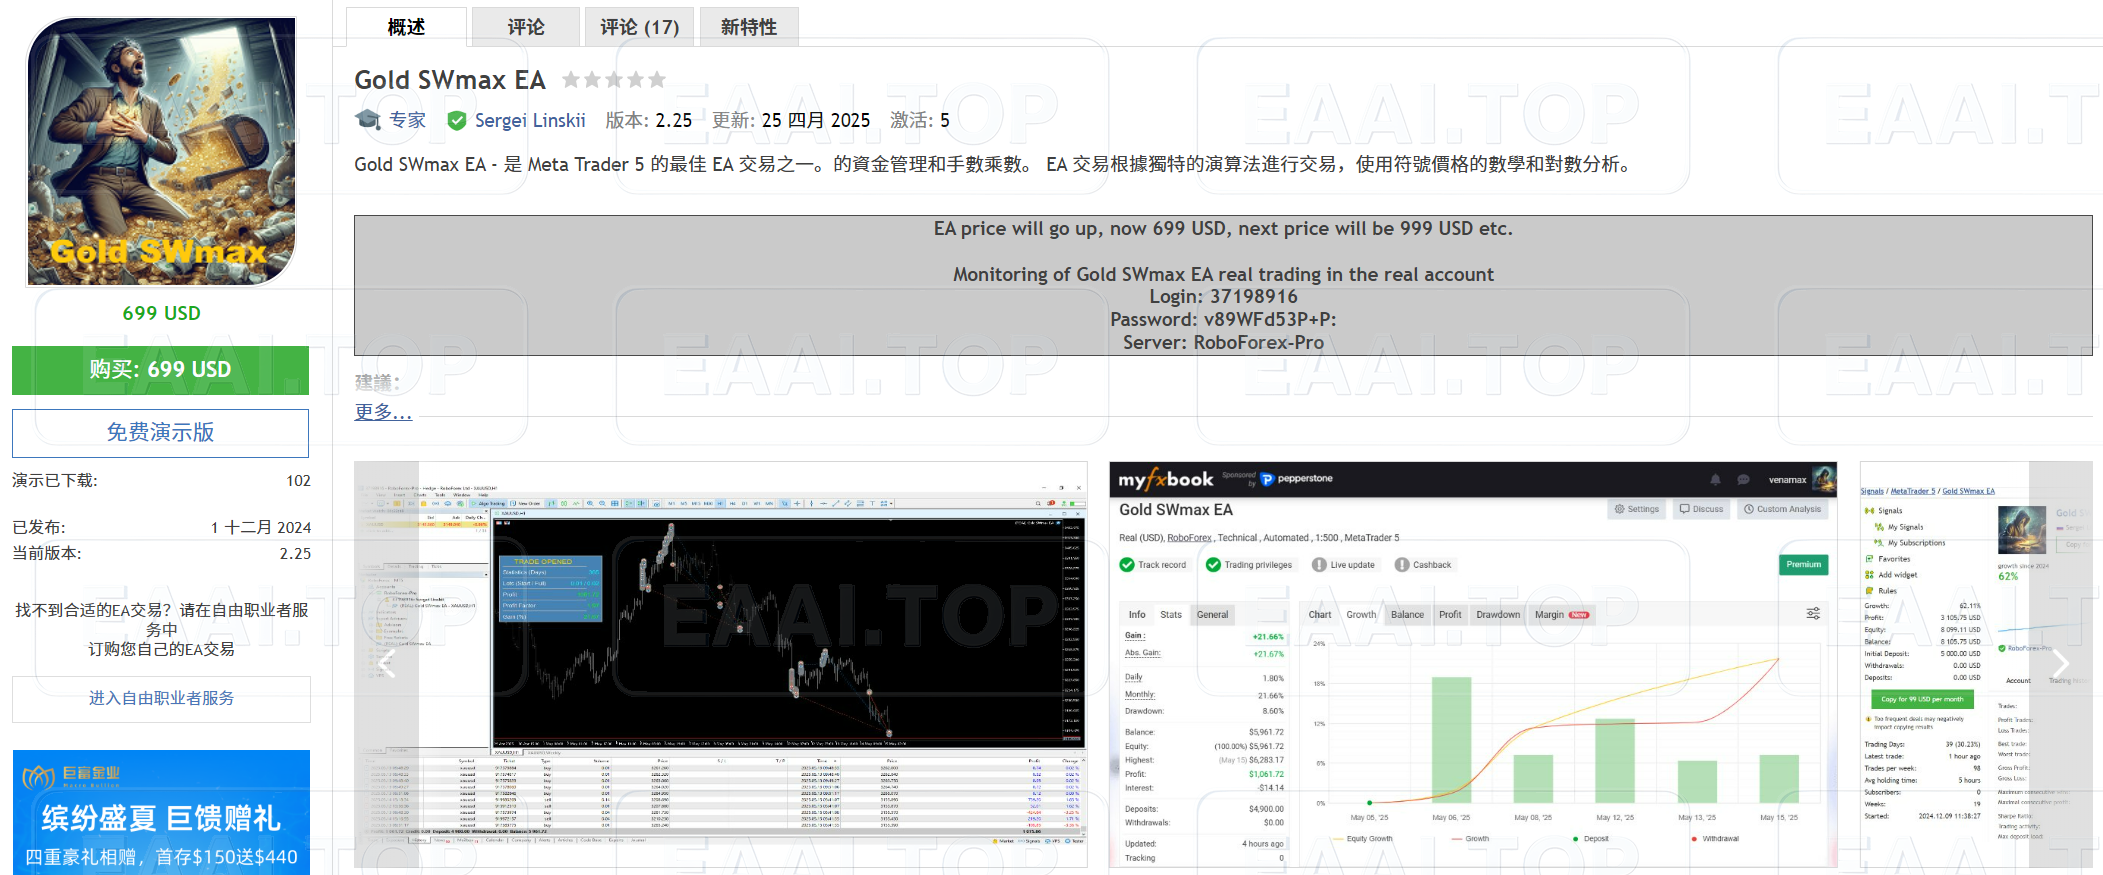Click Copy for 99 USD per month
2103x875 pixels.
[1922, 699]
